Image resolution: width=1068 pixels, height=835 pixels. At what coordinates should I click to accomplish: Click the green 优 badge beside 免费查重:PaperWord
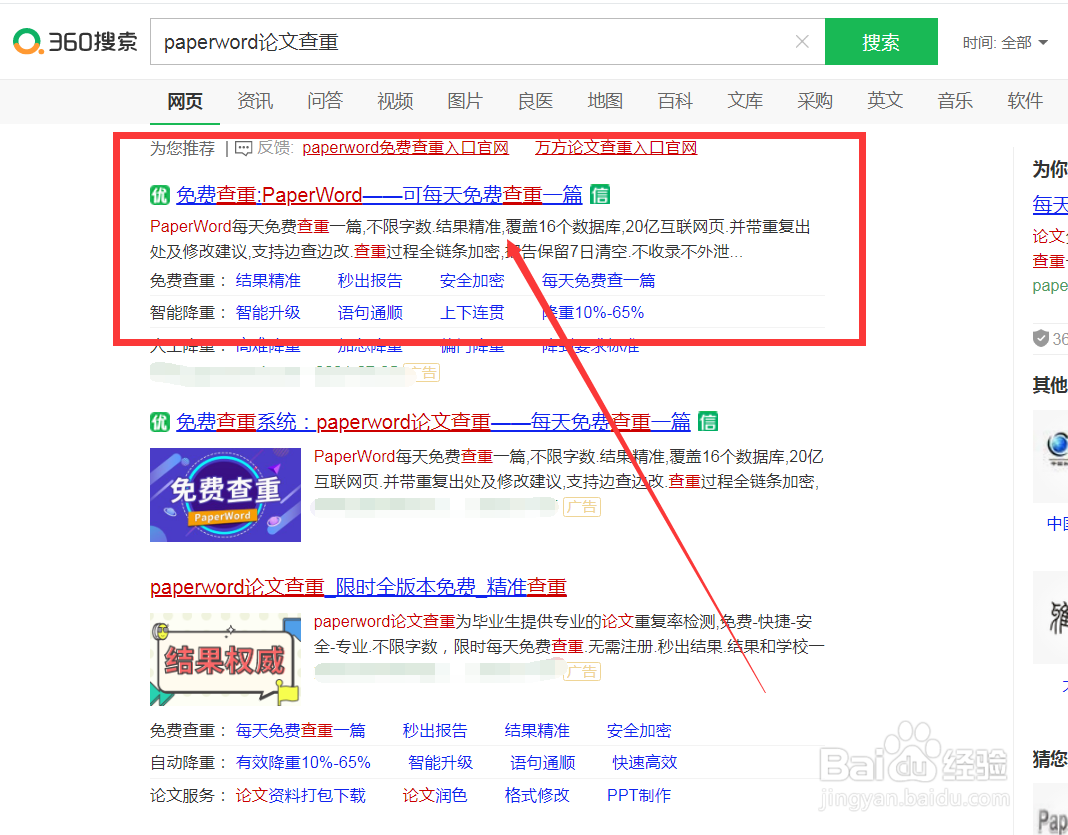pyautogui.click(x=159, y=195)
